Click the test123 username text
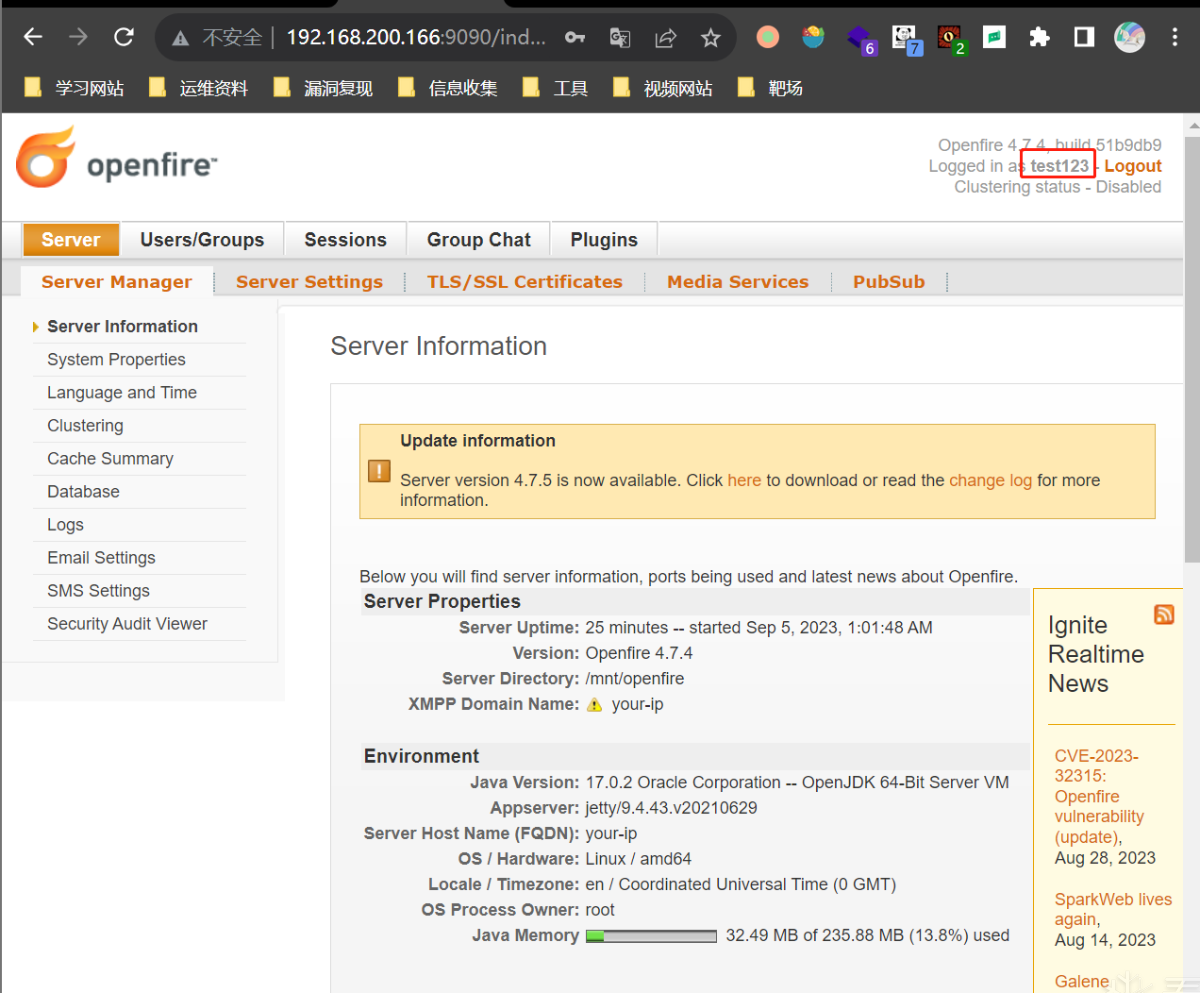 tap(1060, 166)
